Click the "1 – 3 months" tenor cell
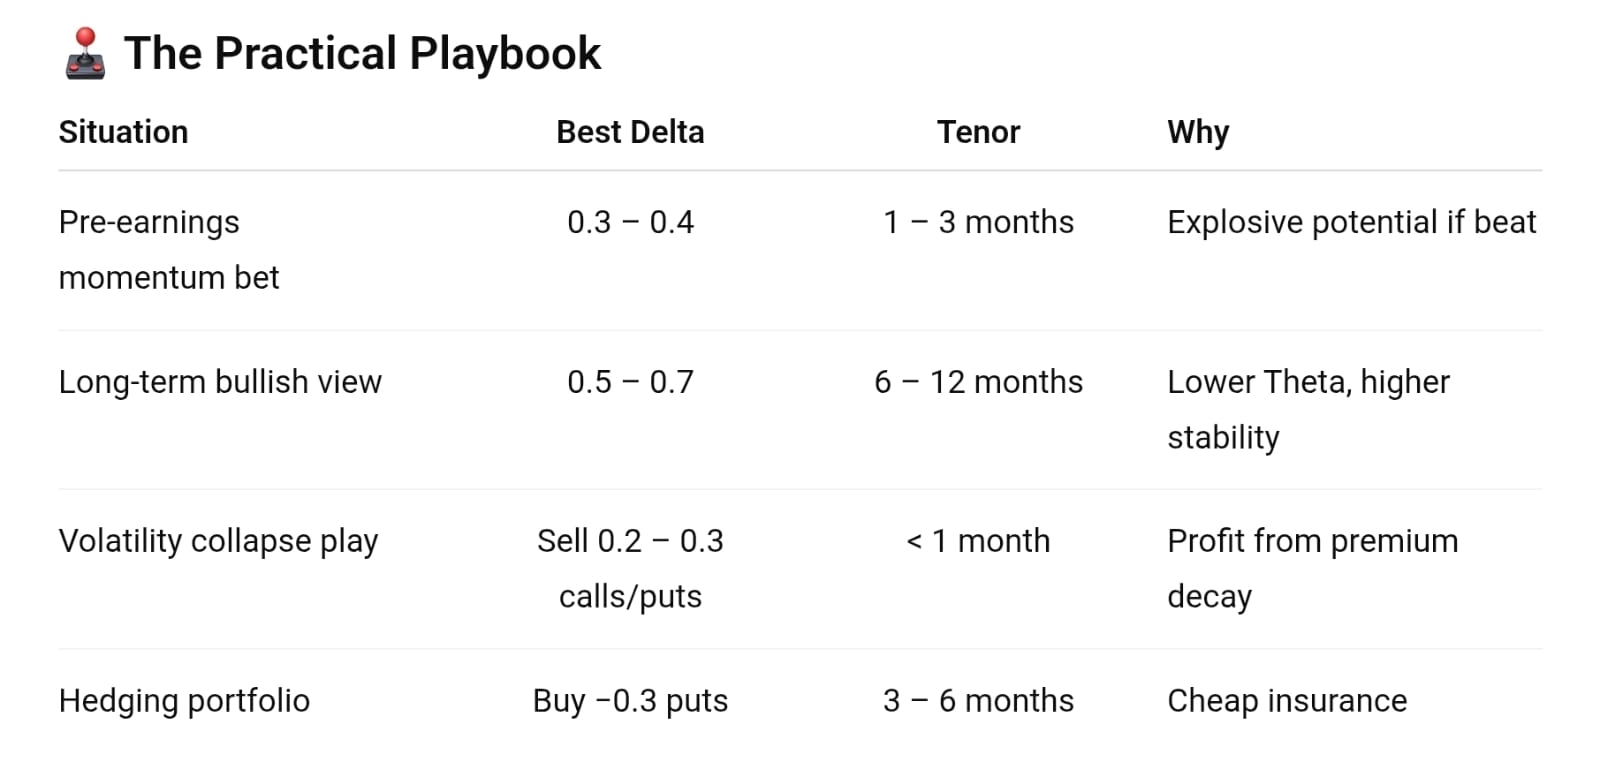1600x777 pixels. (978, 222)
